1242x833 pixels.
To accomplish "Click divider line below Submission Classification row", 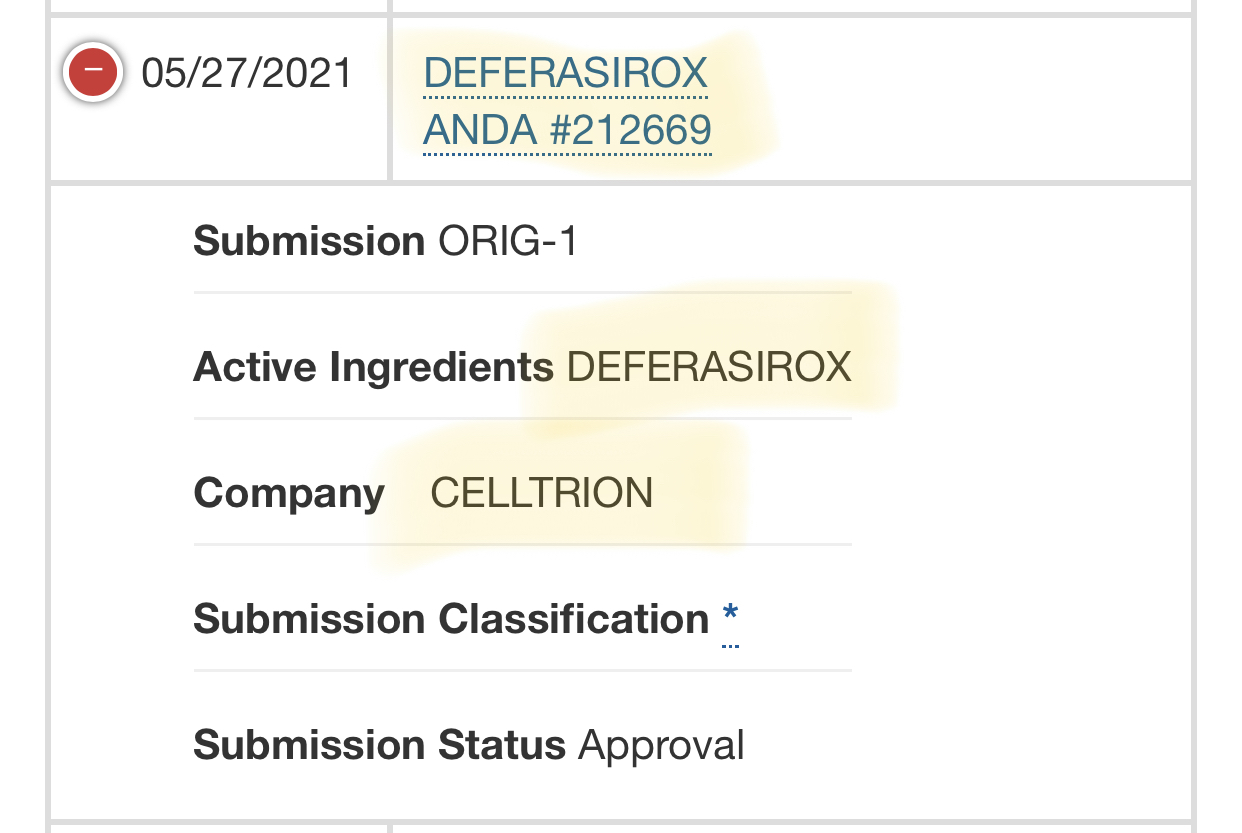I will (x=522, y=670).
